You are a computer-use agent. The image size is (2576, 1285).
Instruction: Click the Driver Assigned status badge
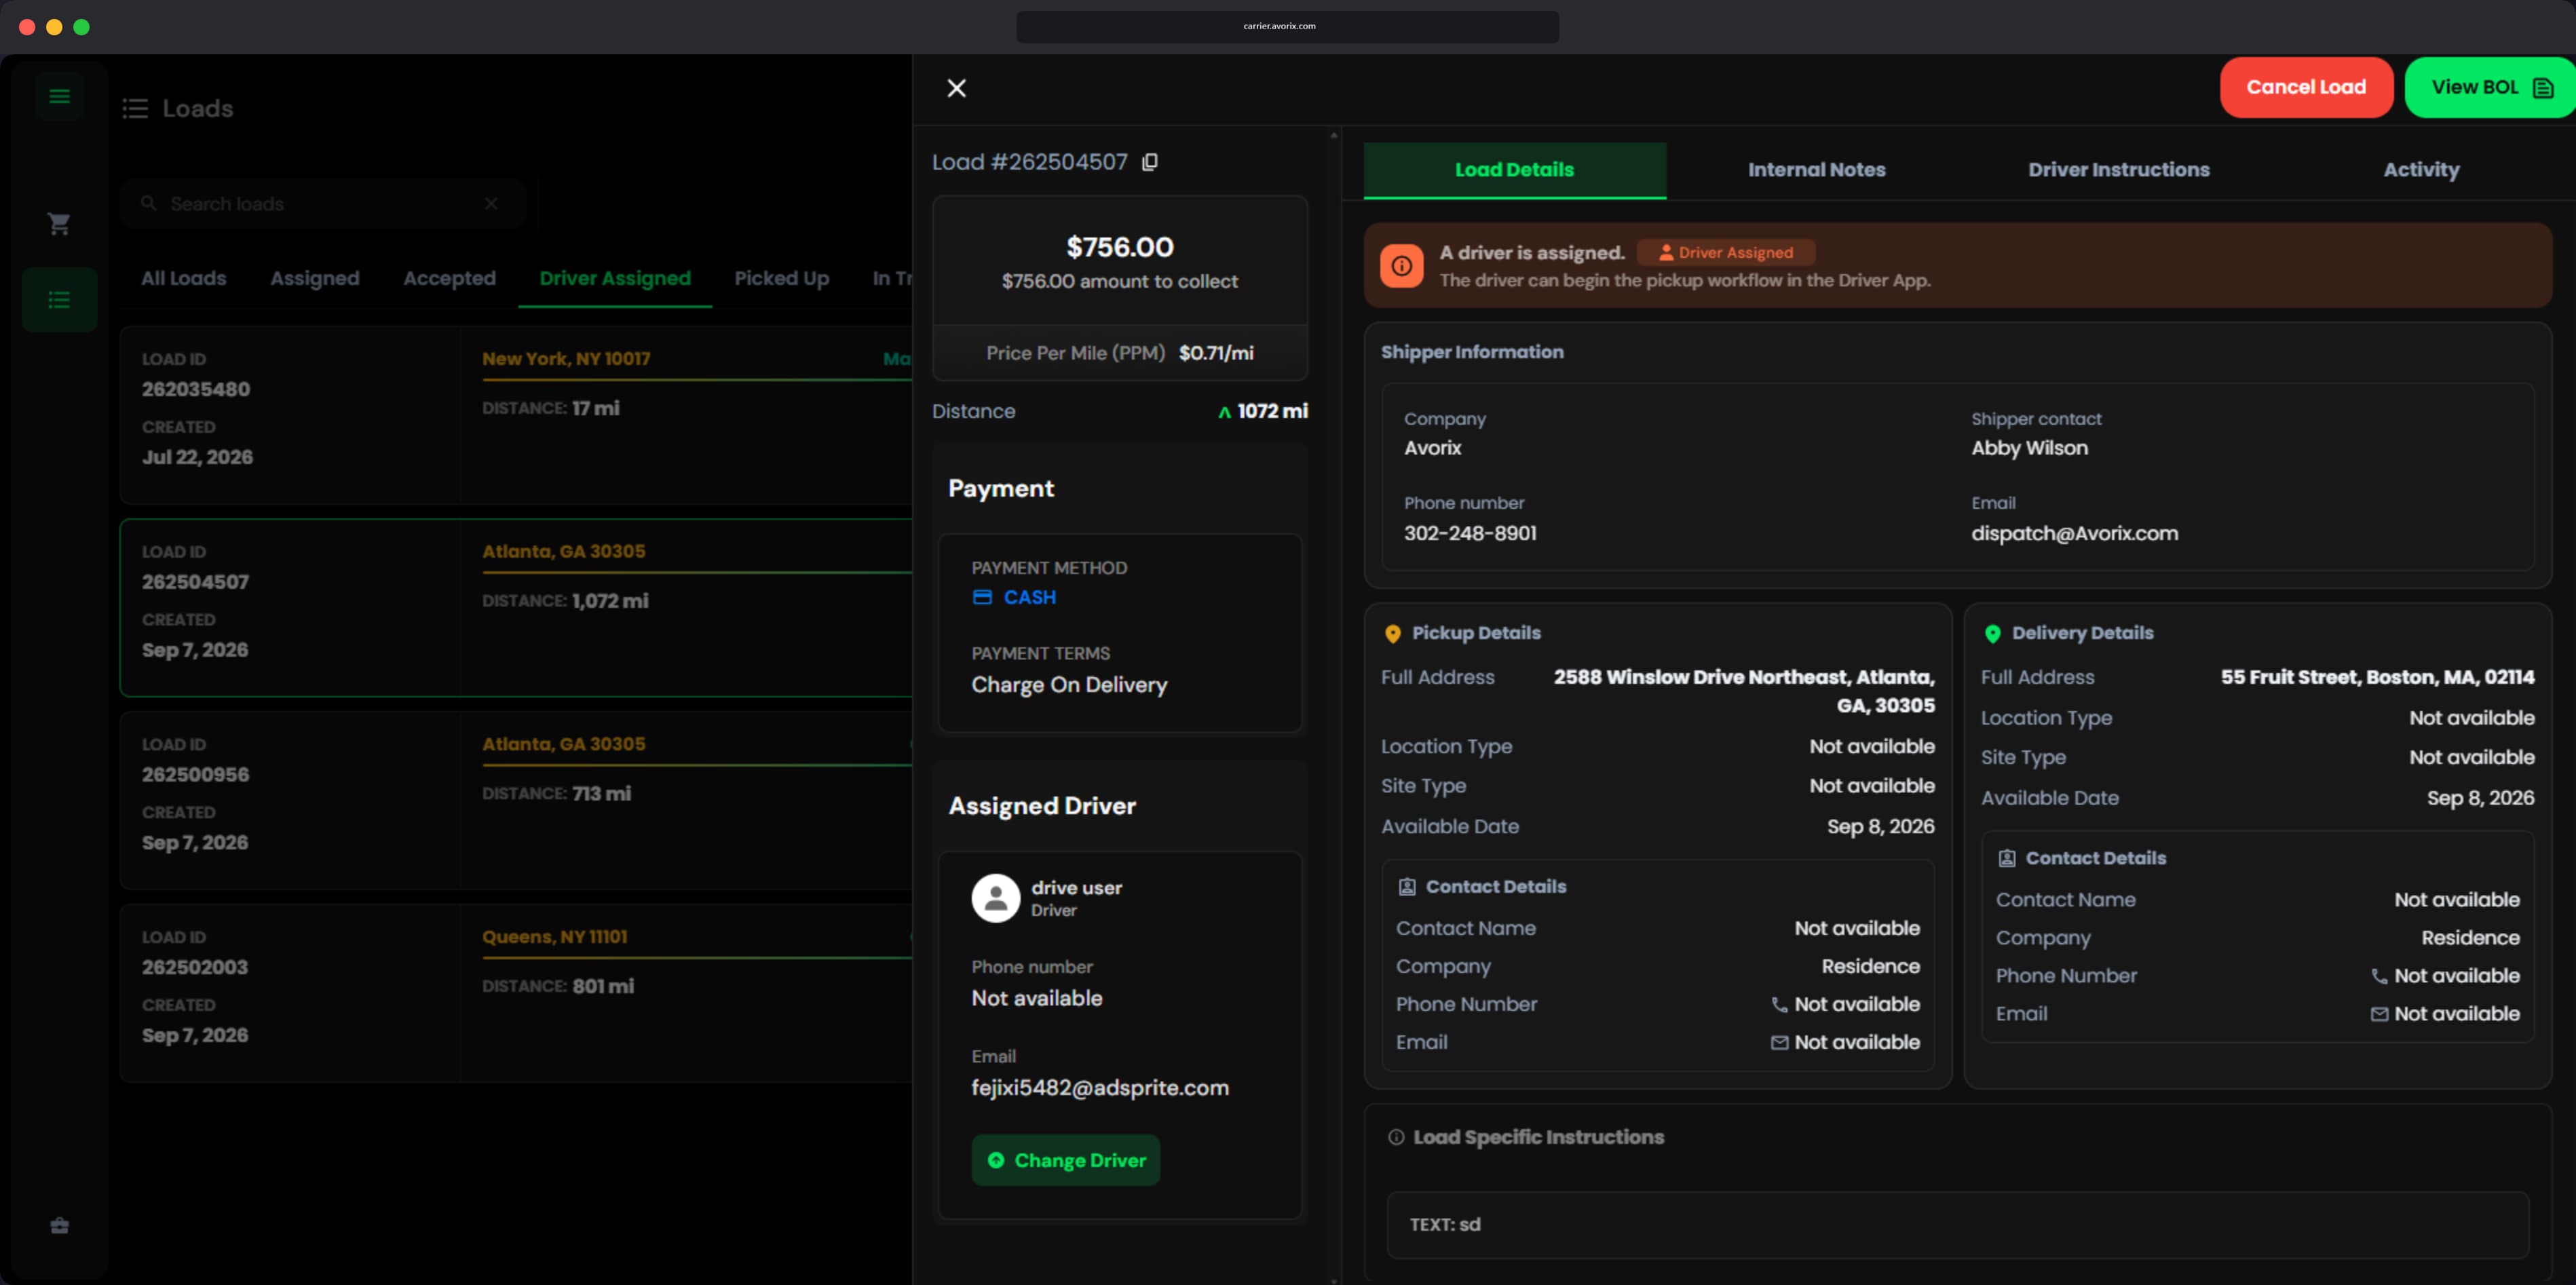(x=1725, y=253)
